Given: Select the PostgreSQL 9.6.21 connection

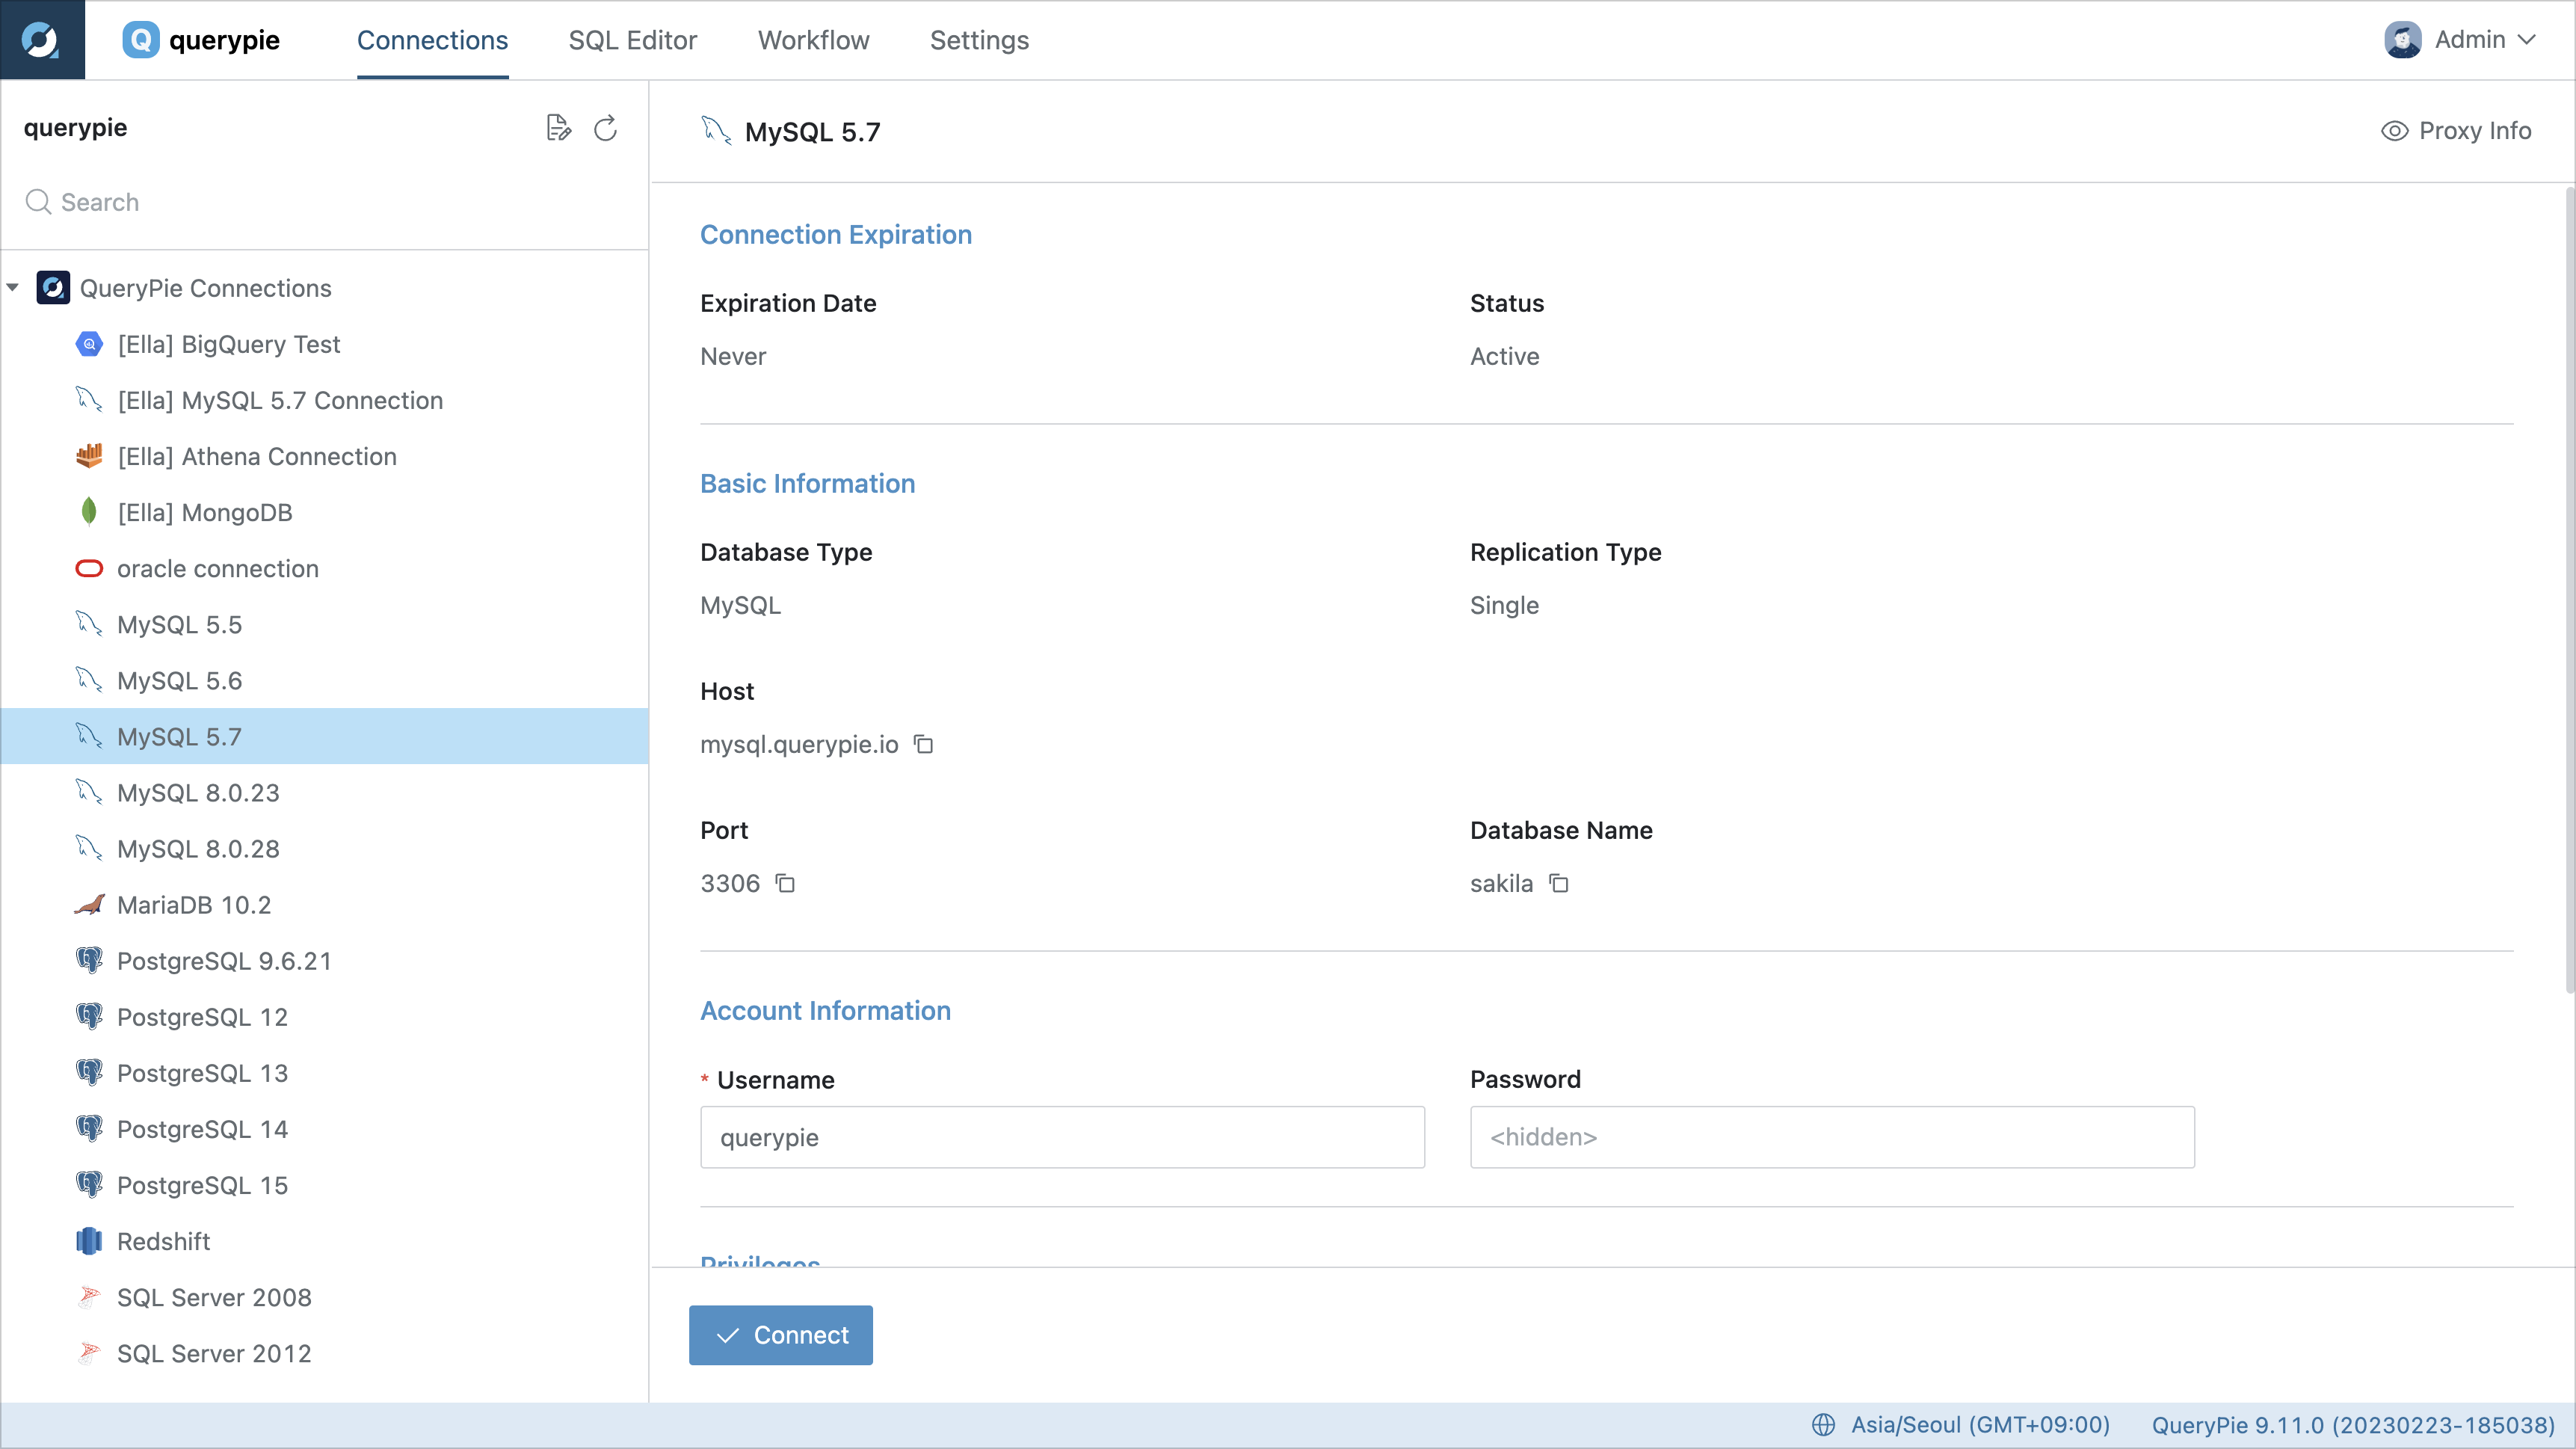Looking at the screenshot, I should [224, 960].
